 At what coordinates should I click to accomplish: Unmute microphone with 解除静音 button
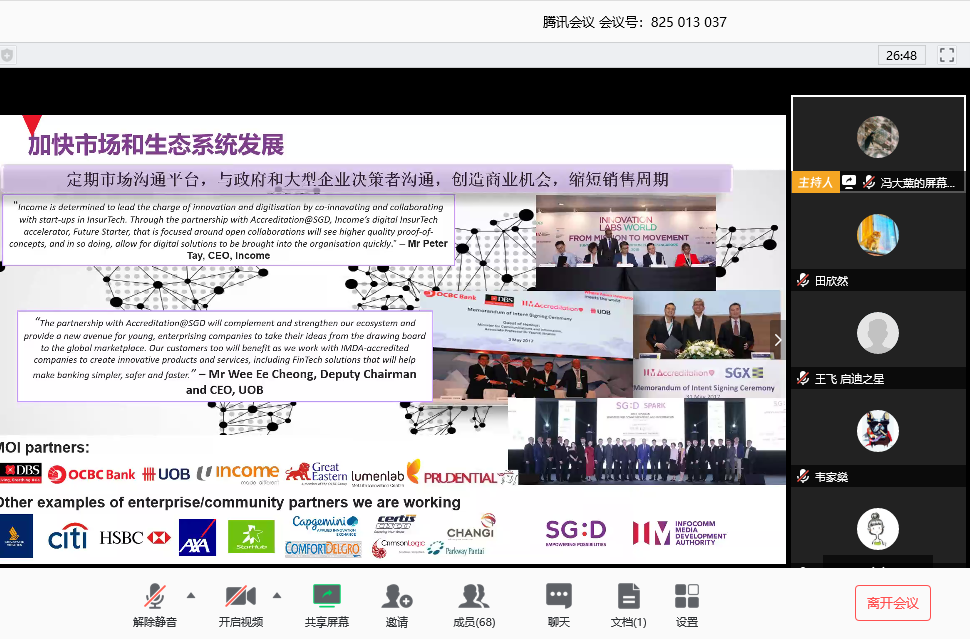[155, 605]
